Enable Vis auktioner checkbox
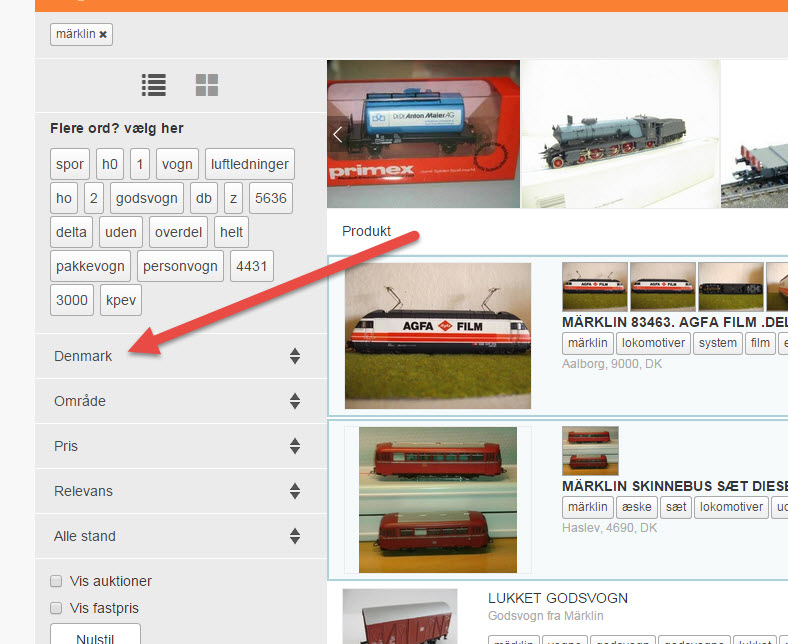788x644 pixels. click(56, 581)
